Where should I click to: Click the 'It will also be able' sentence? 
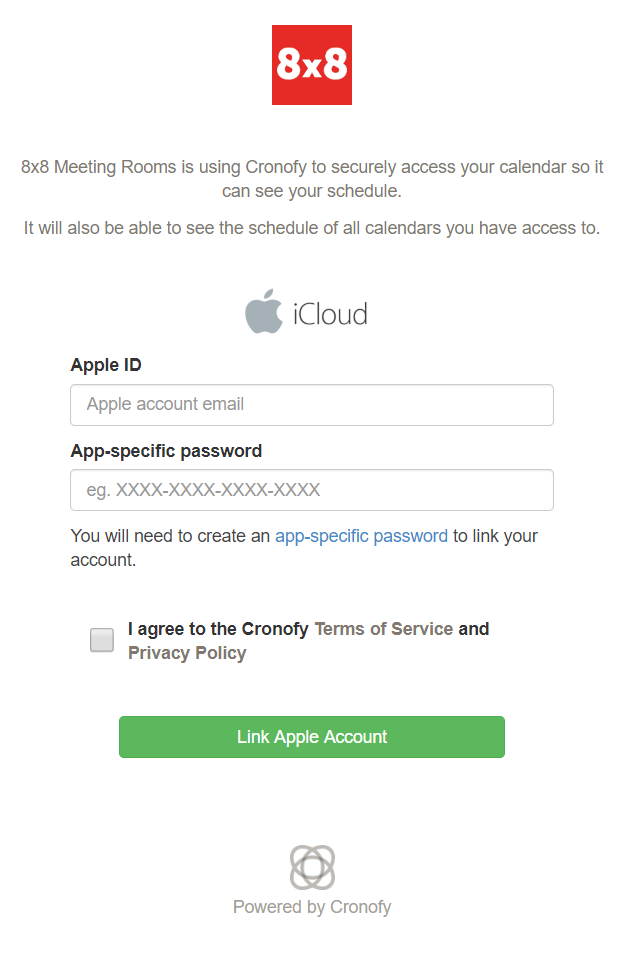(312, 228)
